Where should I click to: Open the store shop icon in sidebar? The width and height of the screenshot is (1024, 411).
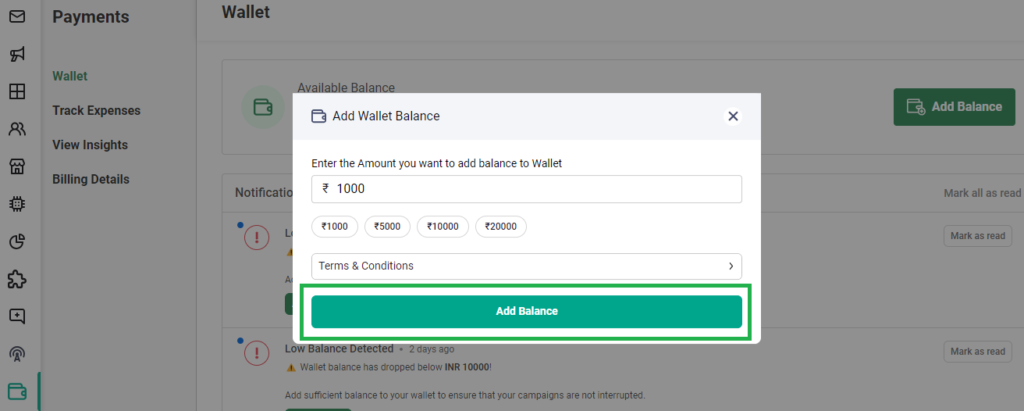[17, 167]
